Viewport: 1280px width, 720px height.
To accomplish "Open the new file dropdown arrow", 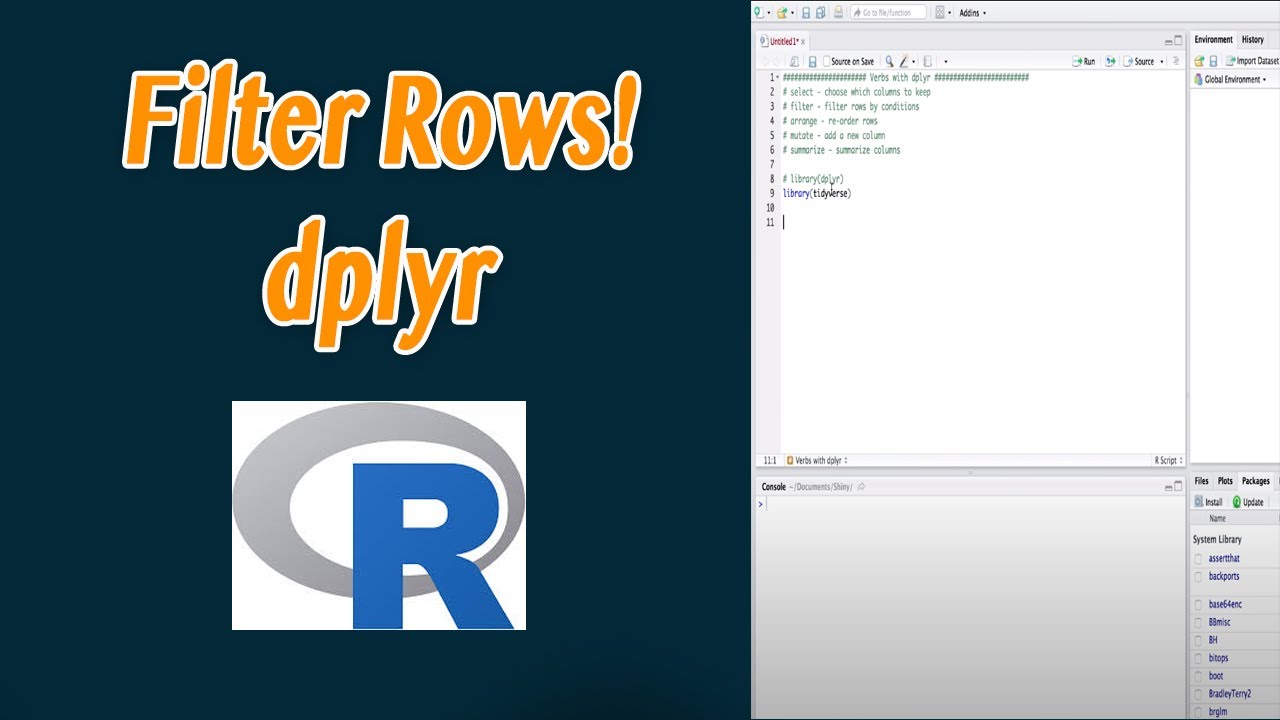I will [x=768, y=13].
